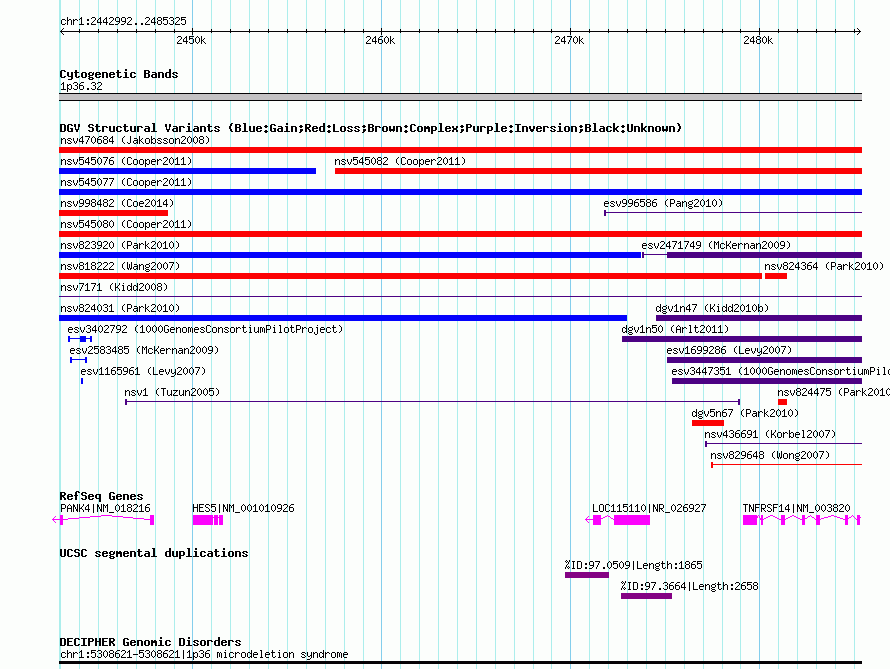
Task: Select the esv996586 (Pang2010) variant label
Action: coord(663,203)
